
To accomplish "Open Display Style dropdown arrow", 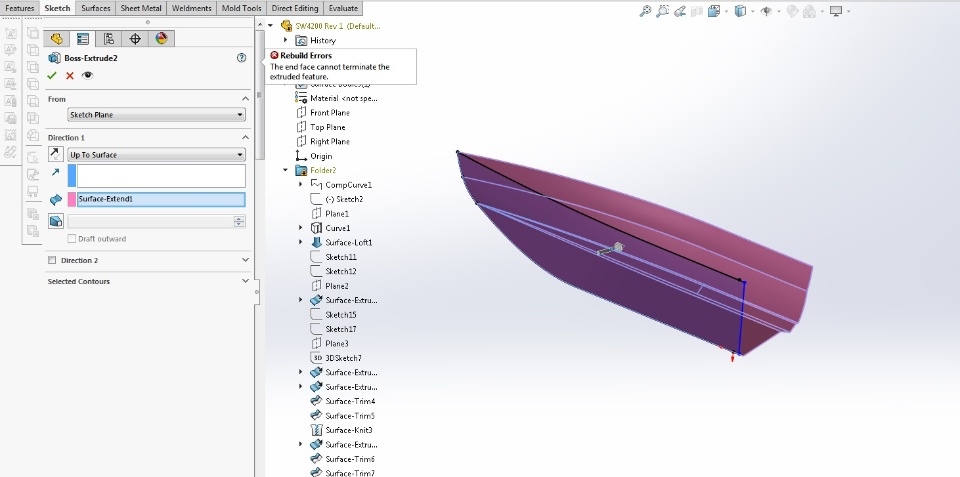I will [x=752, y=11].
